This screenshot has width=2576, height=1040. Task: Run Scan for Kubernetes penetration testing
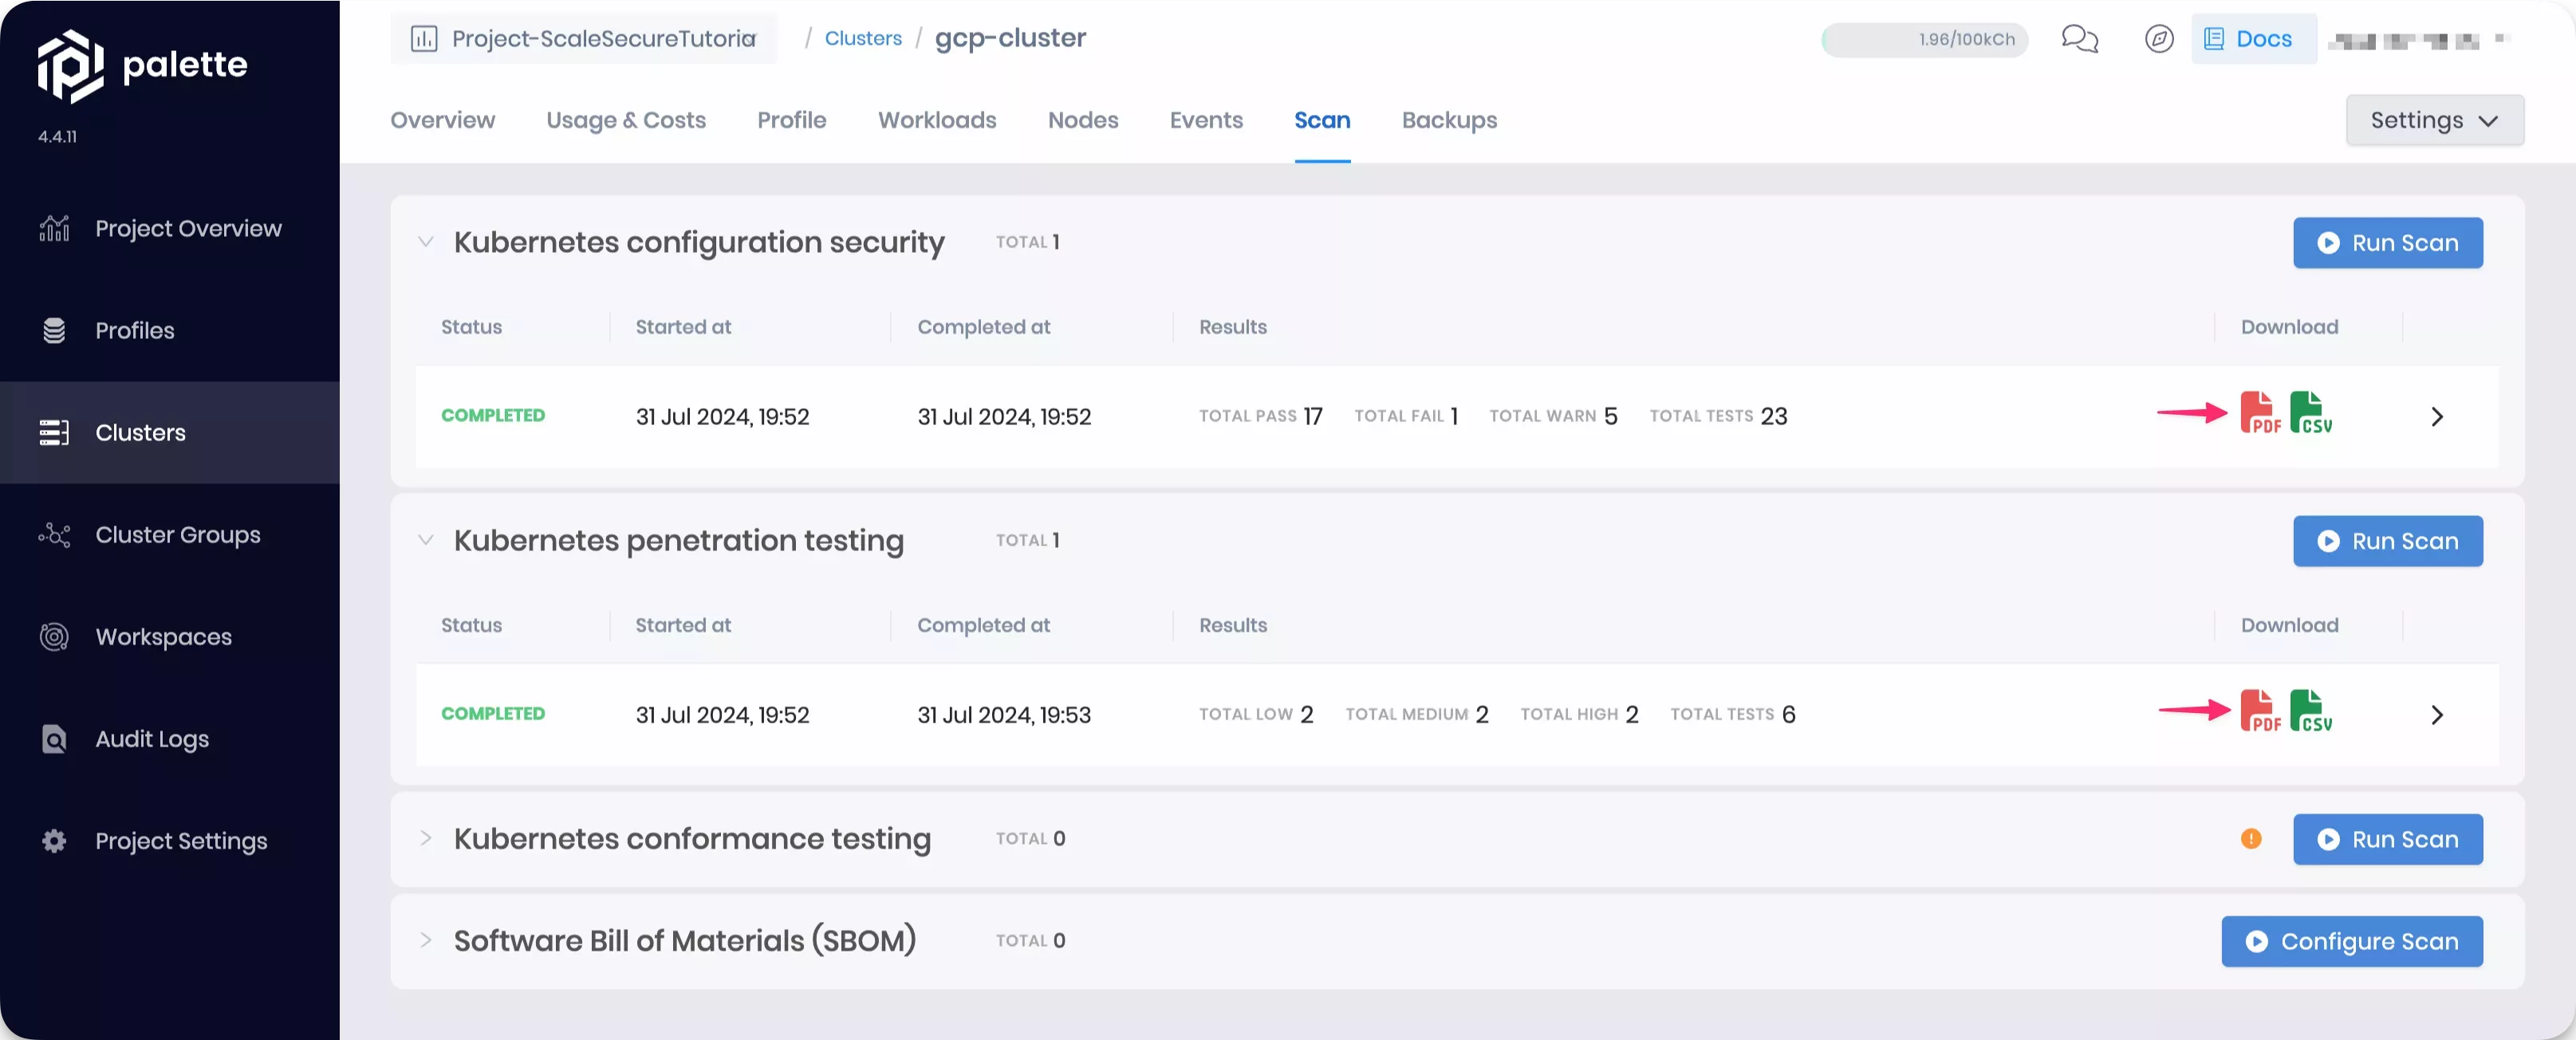[x=2387, y=541]
